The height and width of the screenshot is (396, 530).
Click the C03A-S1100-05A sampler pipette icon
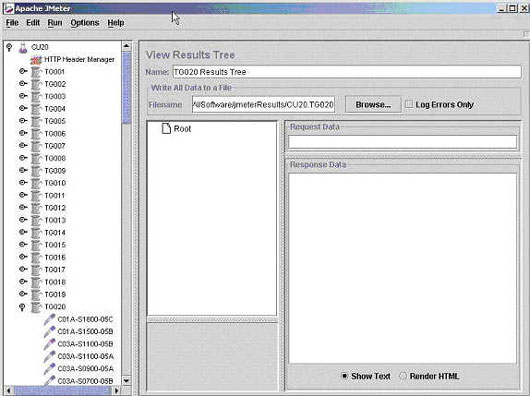49,356
